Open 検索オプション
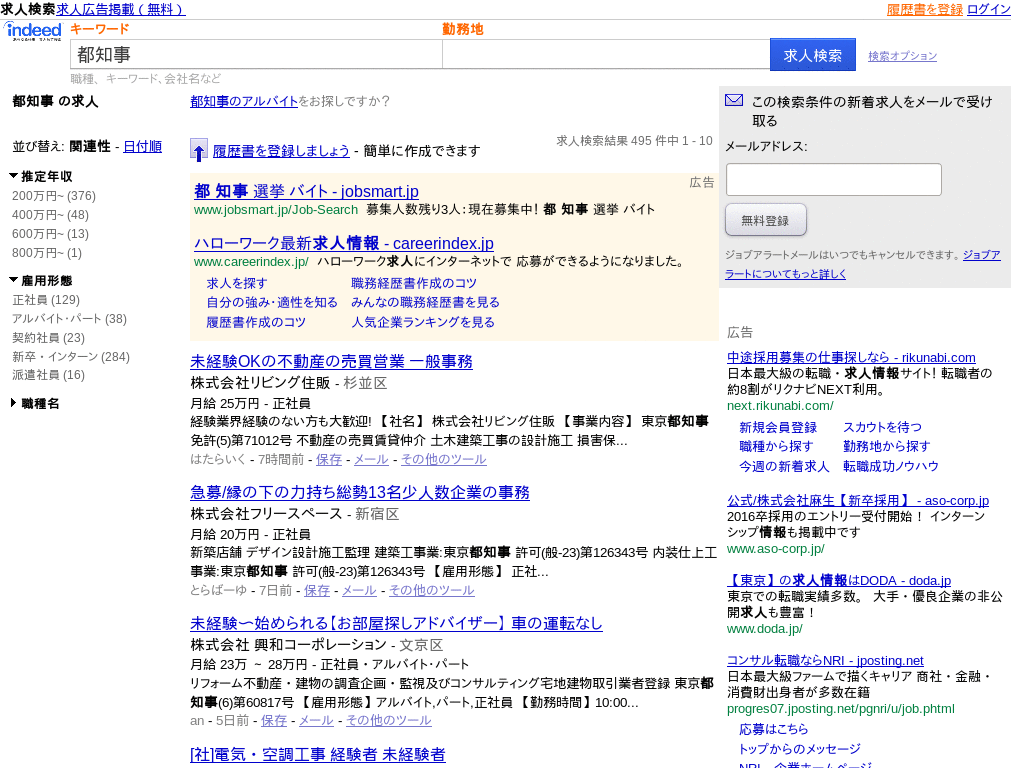 (x=903, y=55)
